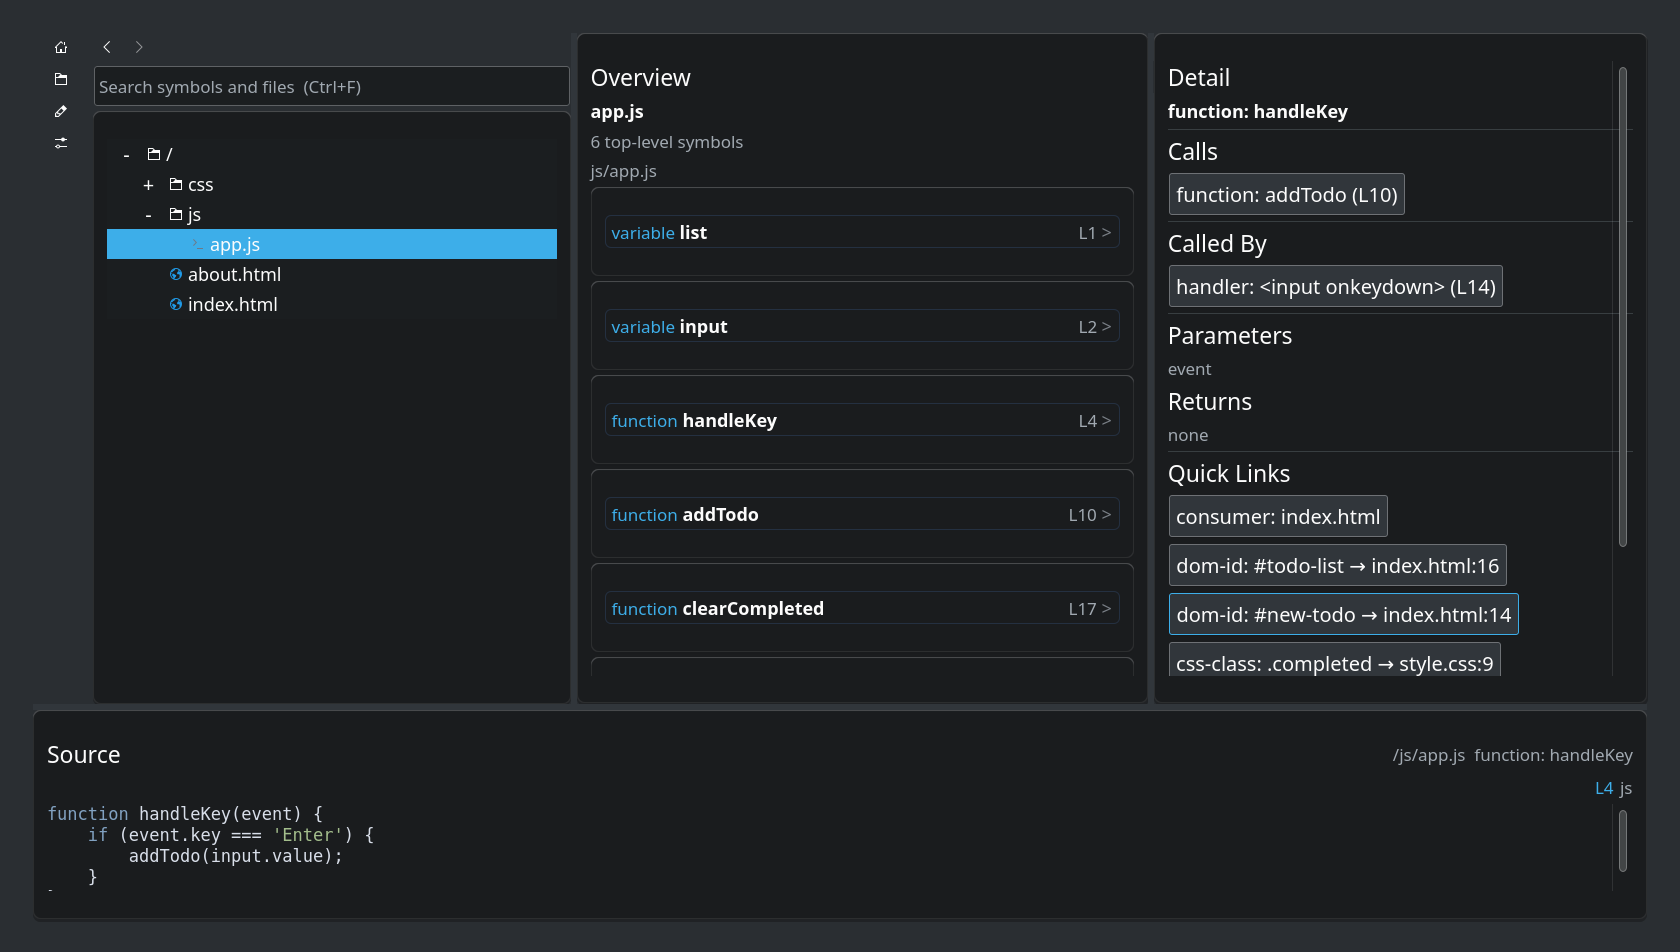
Task: Open the folder icon in the sidebar
Action: point(61,79)
